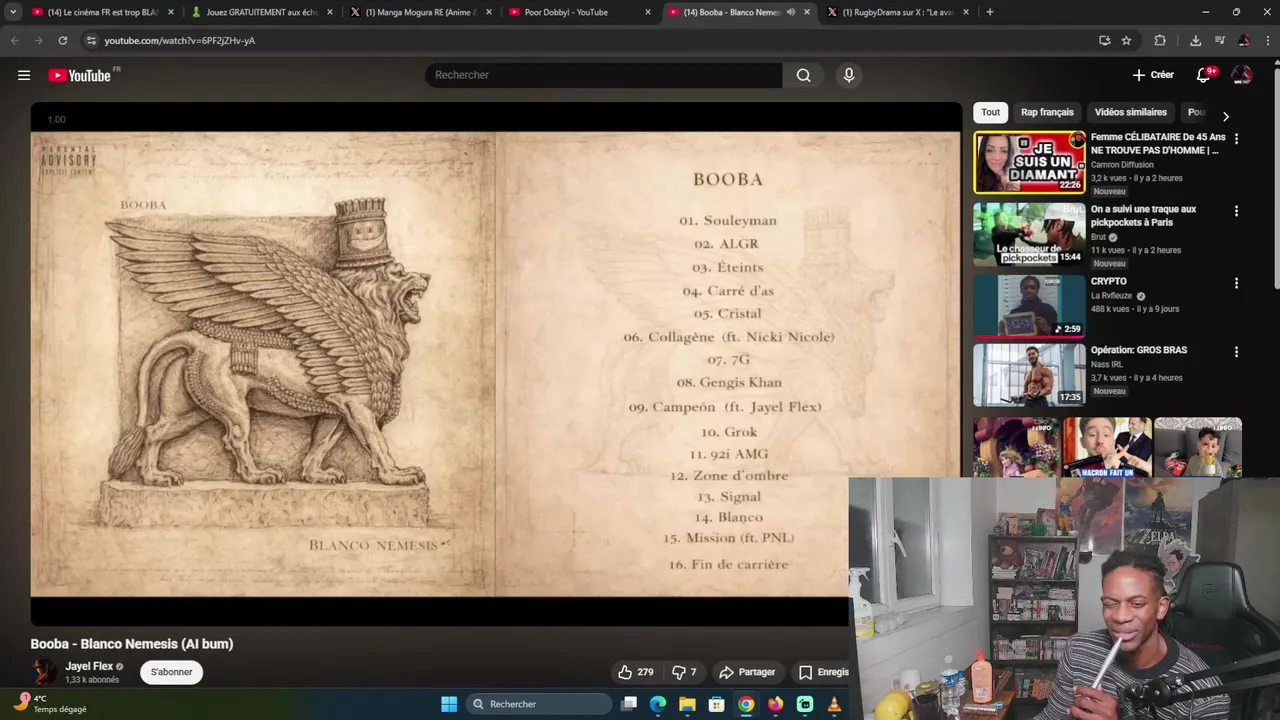Switch to 'Poor Dobby! - YouTube' tab

580,12
